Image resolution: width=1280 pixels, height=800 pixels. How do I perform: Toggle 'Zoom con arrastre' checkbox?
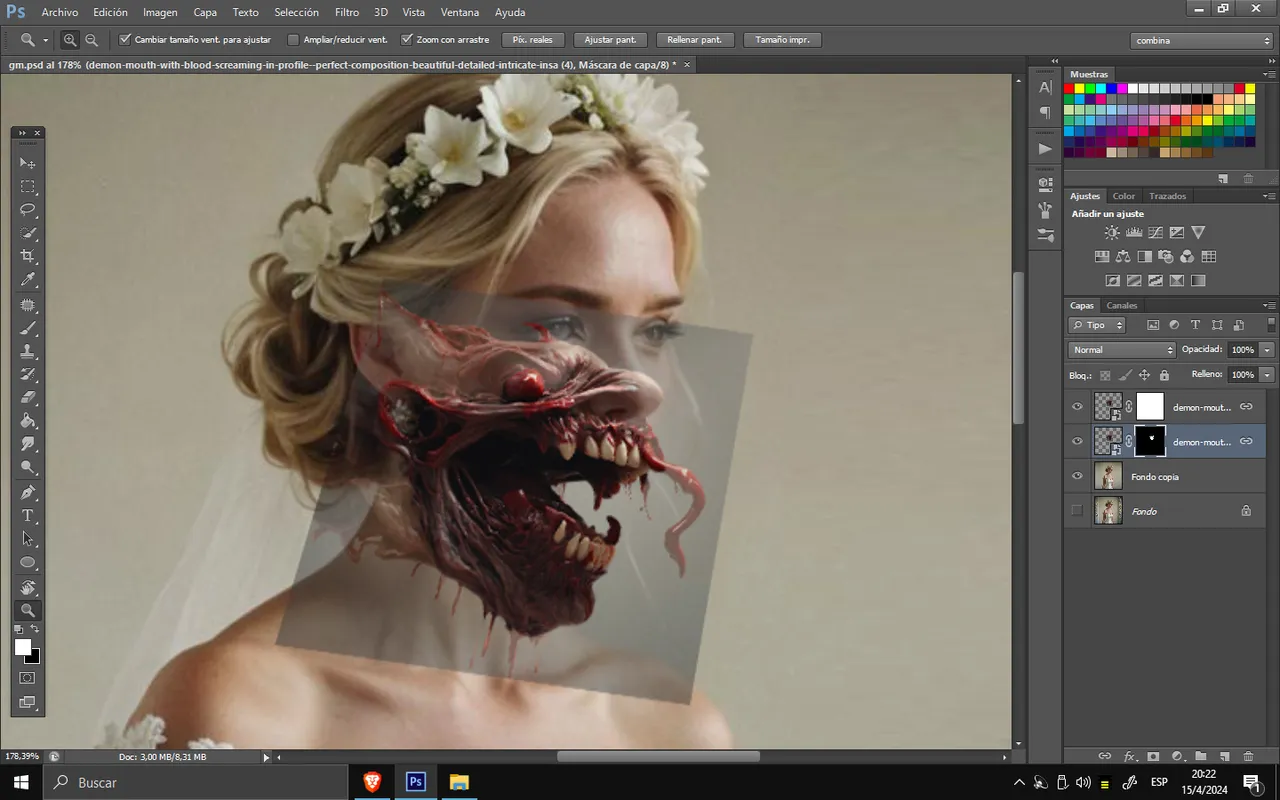click(407, 40)
